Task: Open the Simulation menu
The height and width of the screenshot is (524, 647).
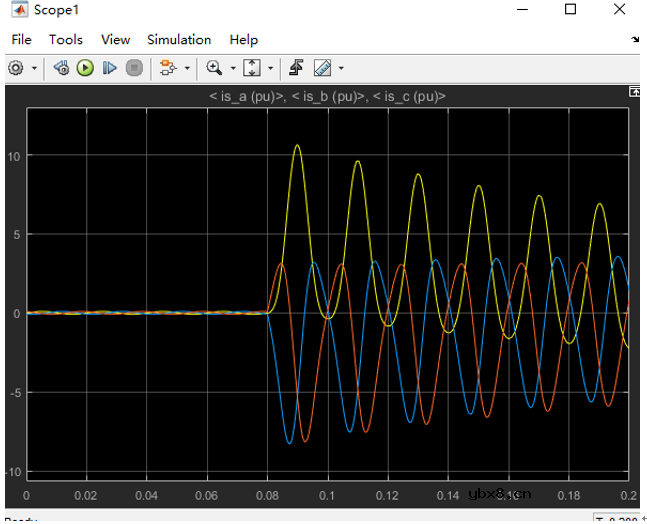Action: click(x=179, y=40)
